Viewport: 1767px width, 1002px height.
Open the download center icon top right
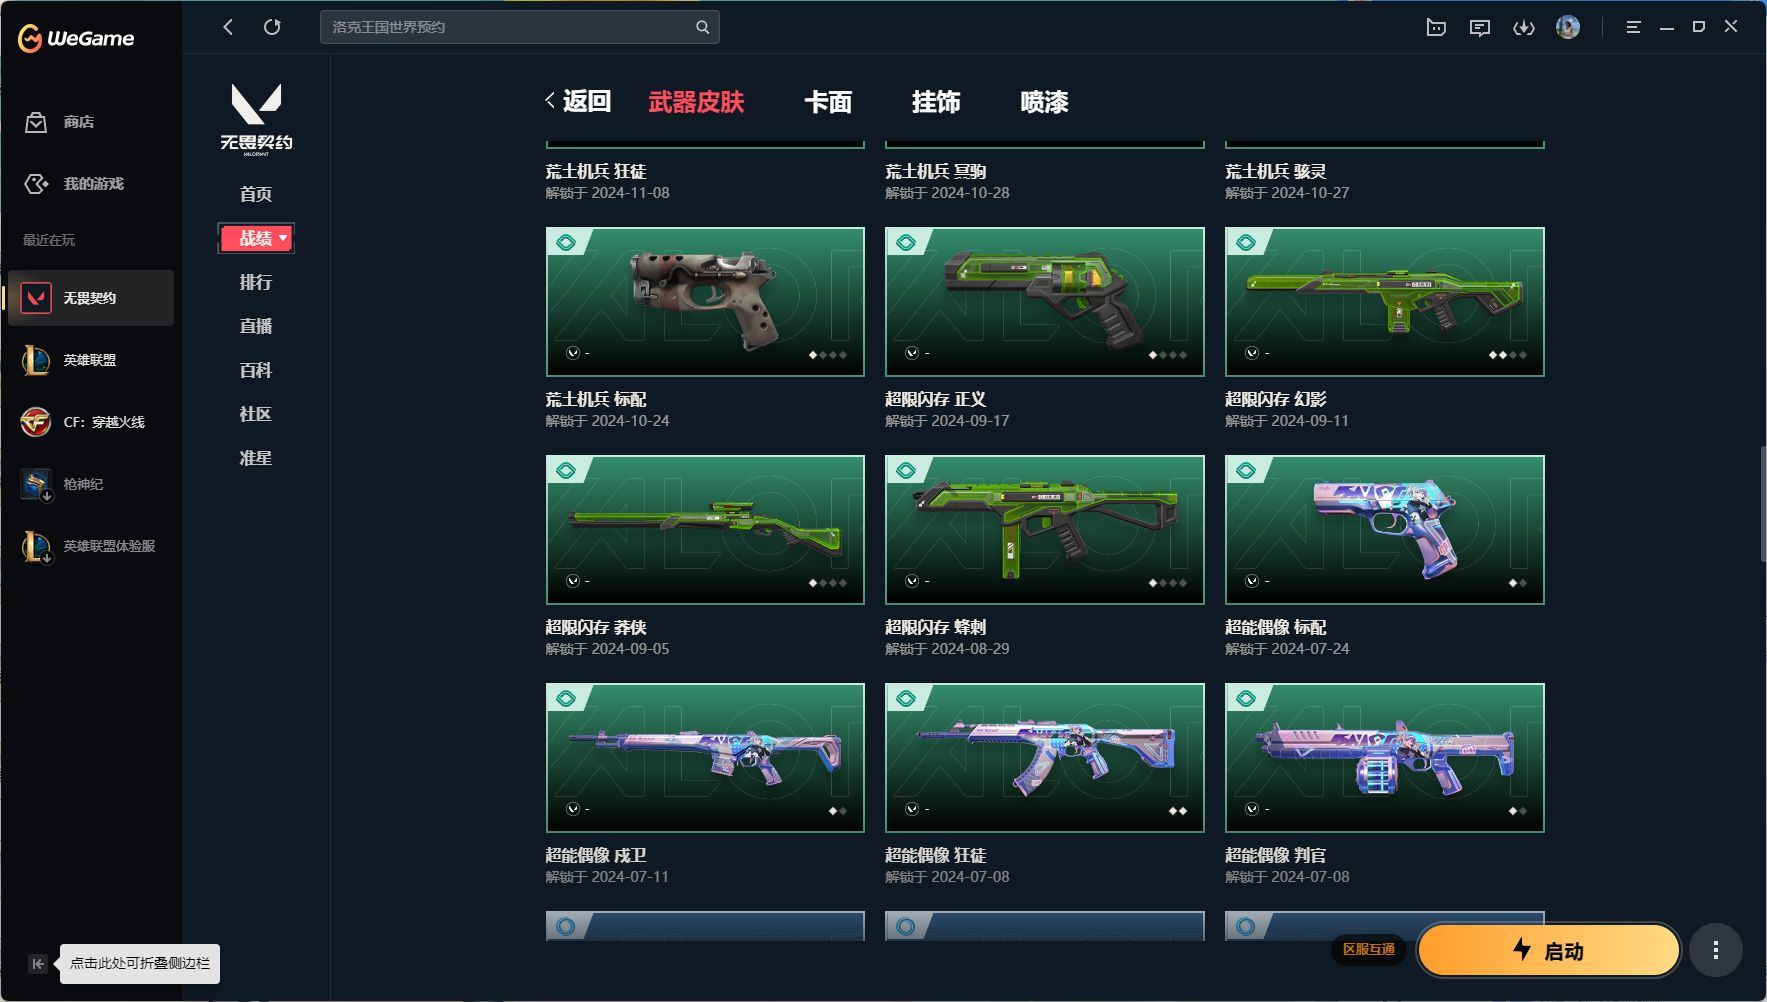click(x=1523, y=27)
